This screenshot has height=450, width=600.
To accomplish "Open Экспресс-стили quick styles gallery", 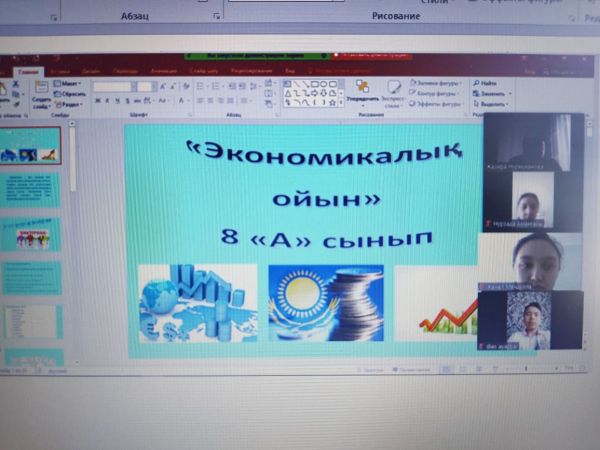I will click(x=394, y=94).
